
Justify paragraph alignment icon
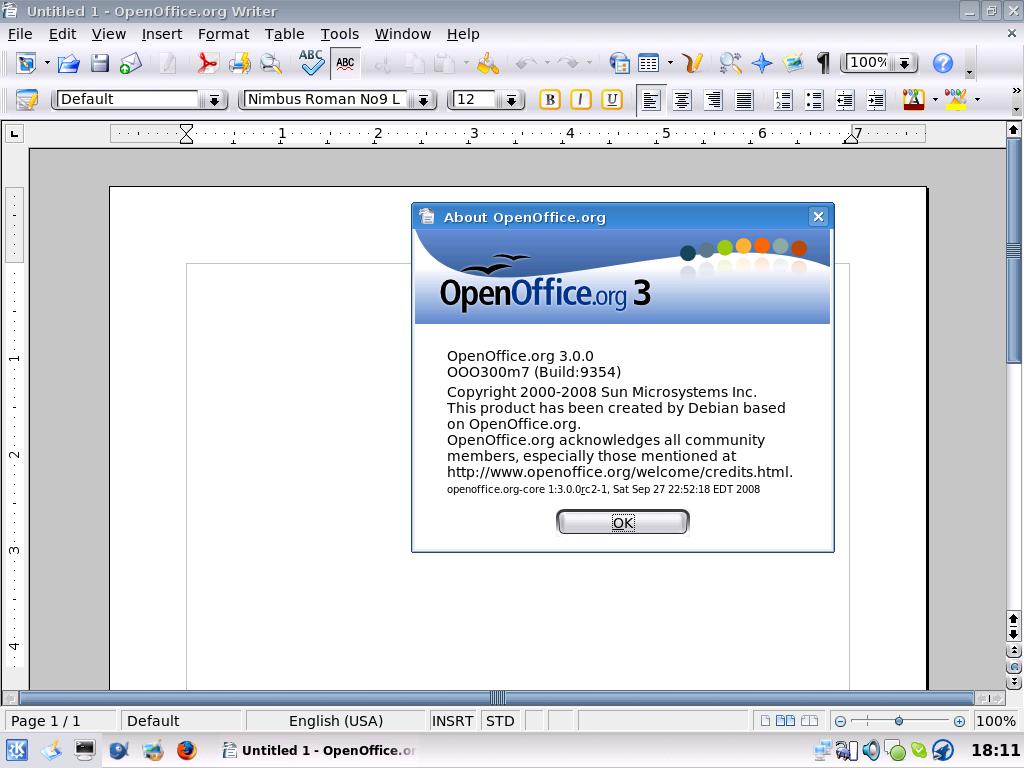click(x=744, y=100)
